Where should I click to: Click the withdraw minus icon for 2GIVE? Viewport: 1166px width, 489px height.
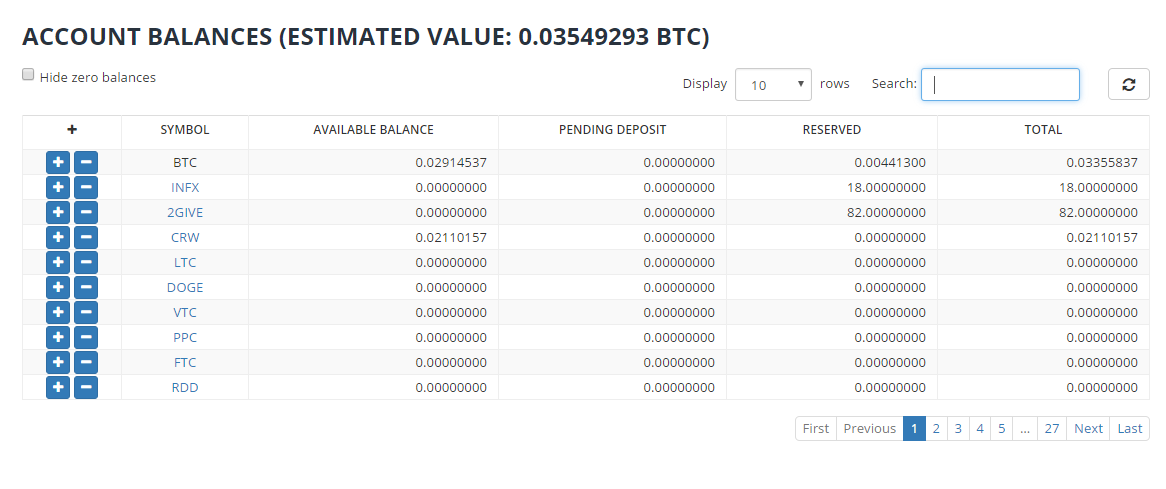pos(86,213)
